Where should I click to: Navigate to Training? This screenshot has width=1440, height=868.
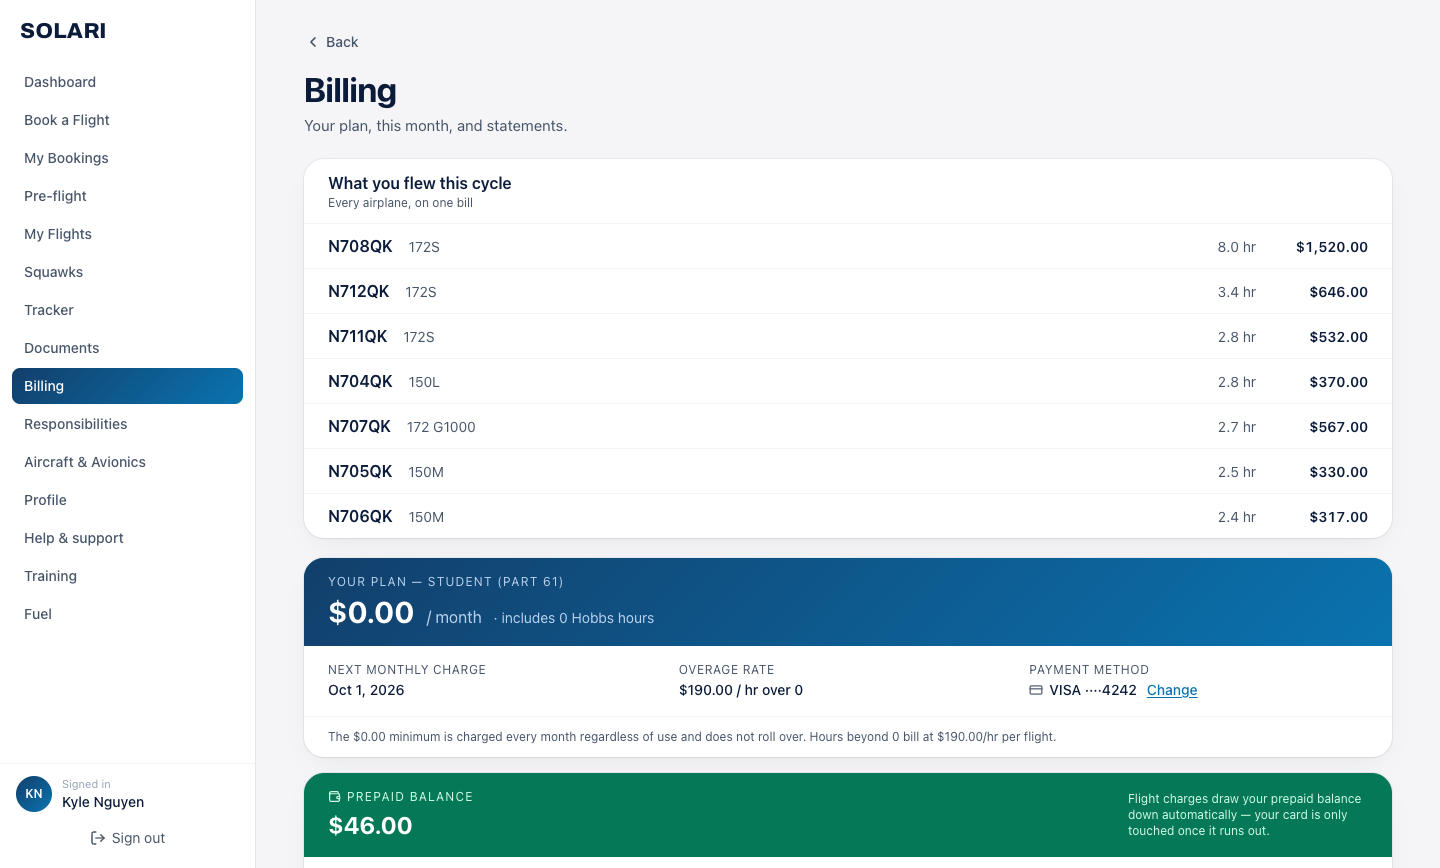[127, 576]
